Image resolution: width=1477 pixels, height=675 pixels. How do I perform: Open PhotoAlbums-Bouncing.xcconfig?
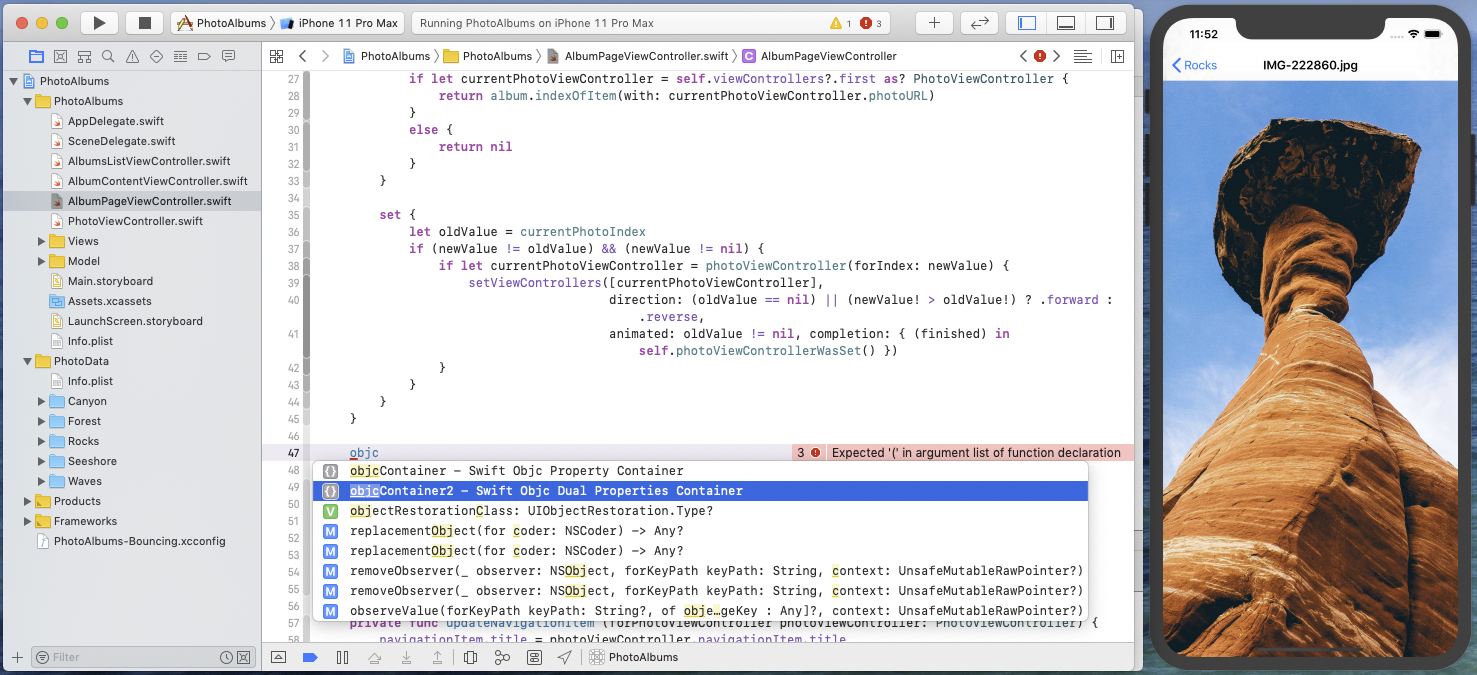point(139,541)
